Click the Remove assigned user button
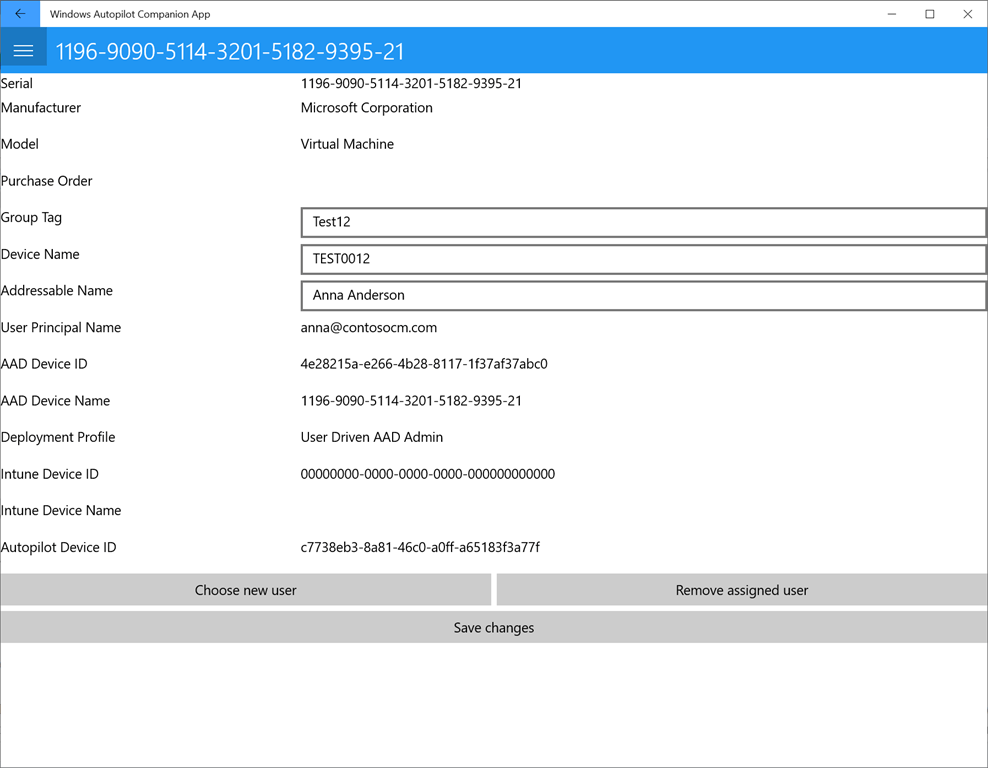The image size is (988, 768). point(740,590)
